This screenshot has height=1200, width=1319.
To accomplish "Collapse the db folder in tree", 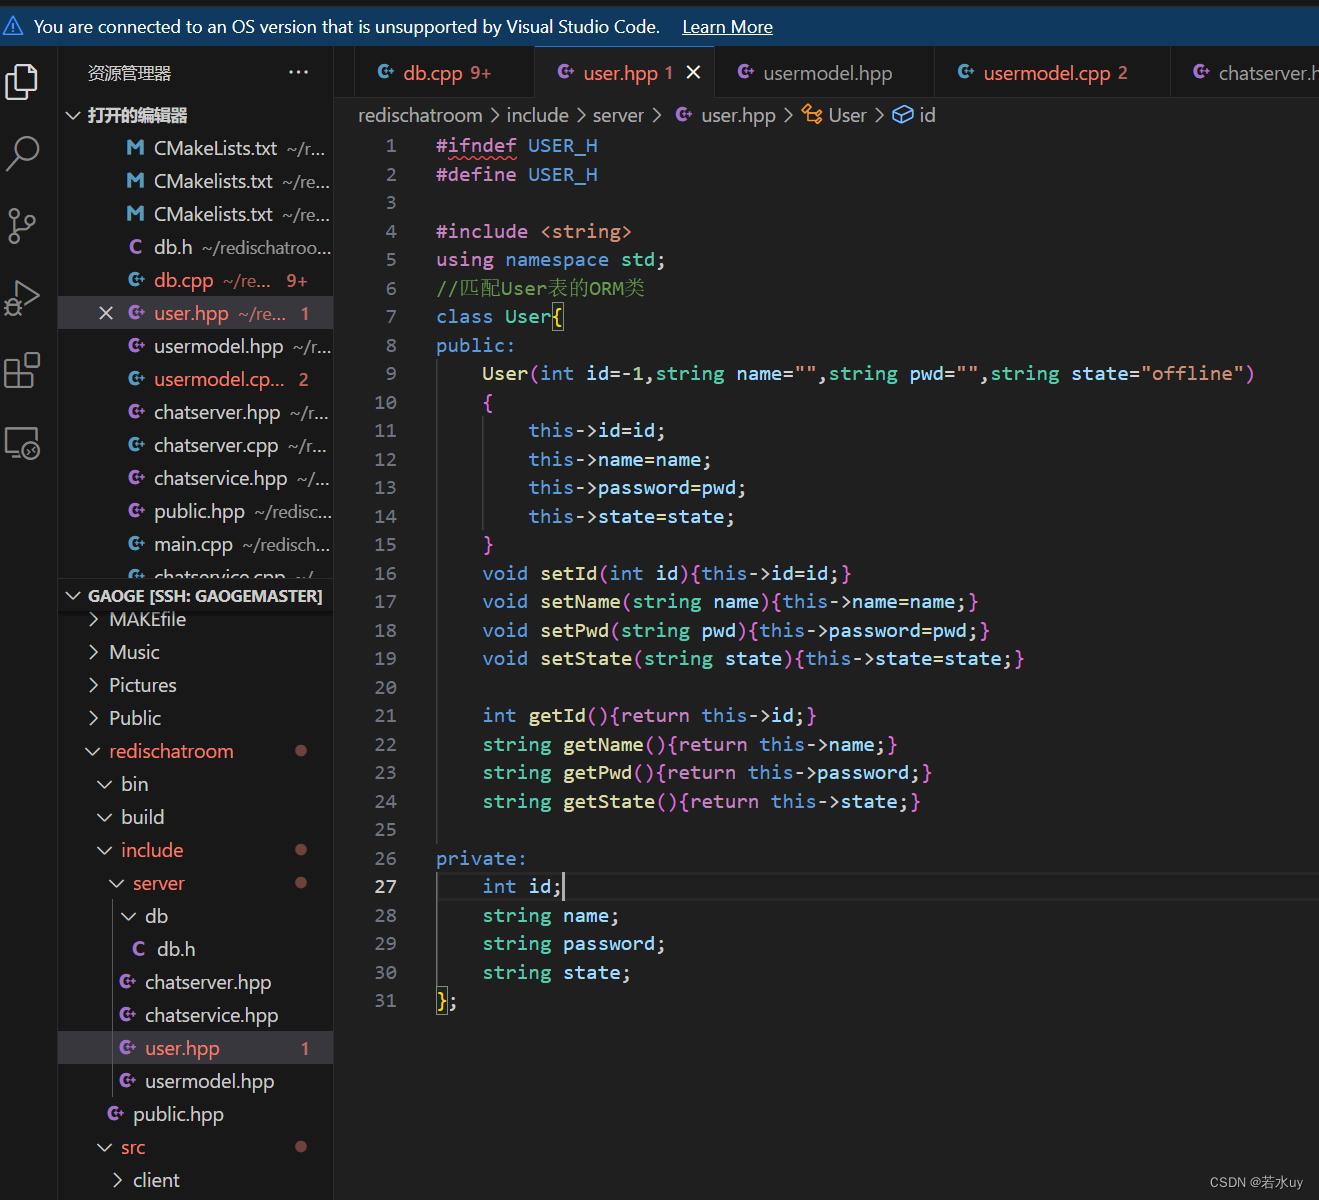I will tap(156, 916).
